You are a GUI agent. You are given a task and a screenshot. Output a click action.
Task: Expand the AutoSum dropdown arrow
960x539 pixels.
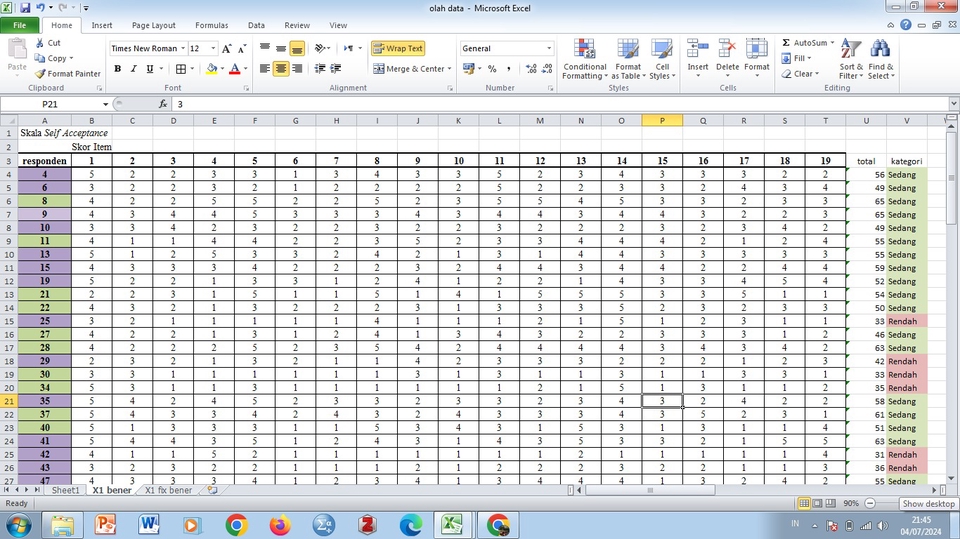(x=832, y=43)
